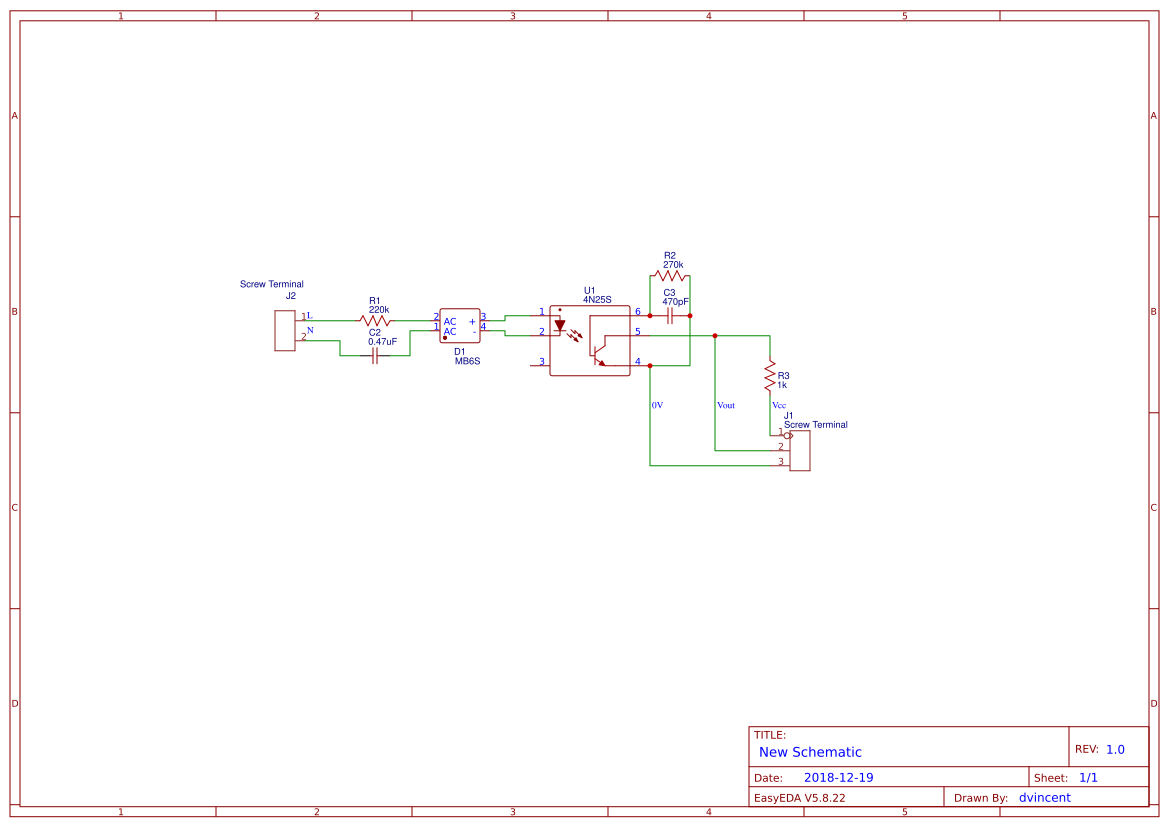Viewport: 1169px width, 827px height.
Task: Click the C3 470pF capacitor symbol
Action: pyautogui.click(x=671, y=315)
